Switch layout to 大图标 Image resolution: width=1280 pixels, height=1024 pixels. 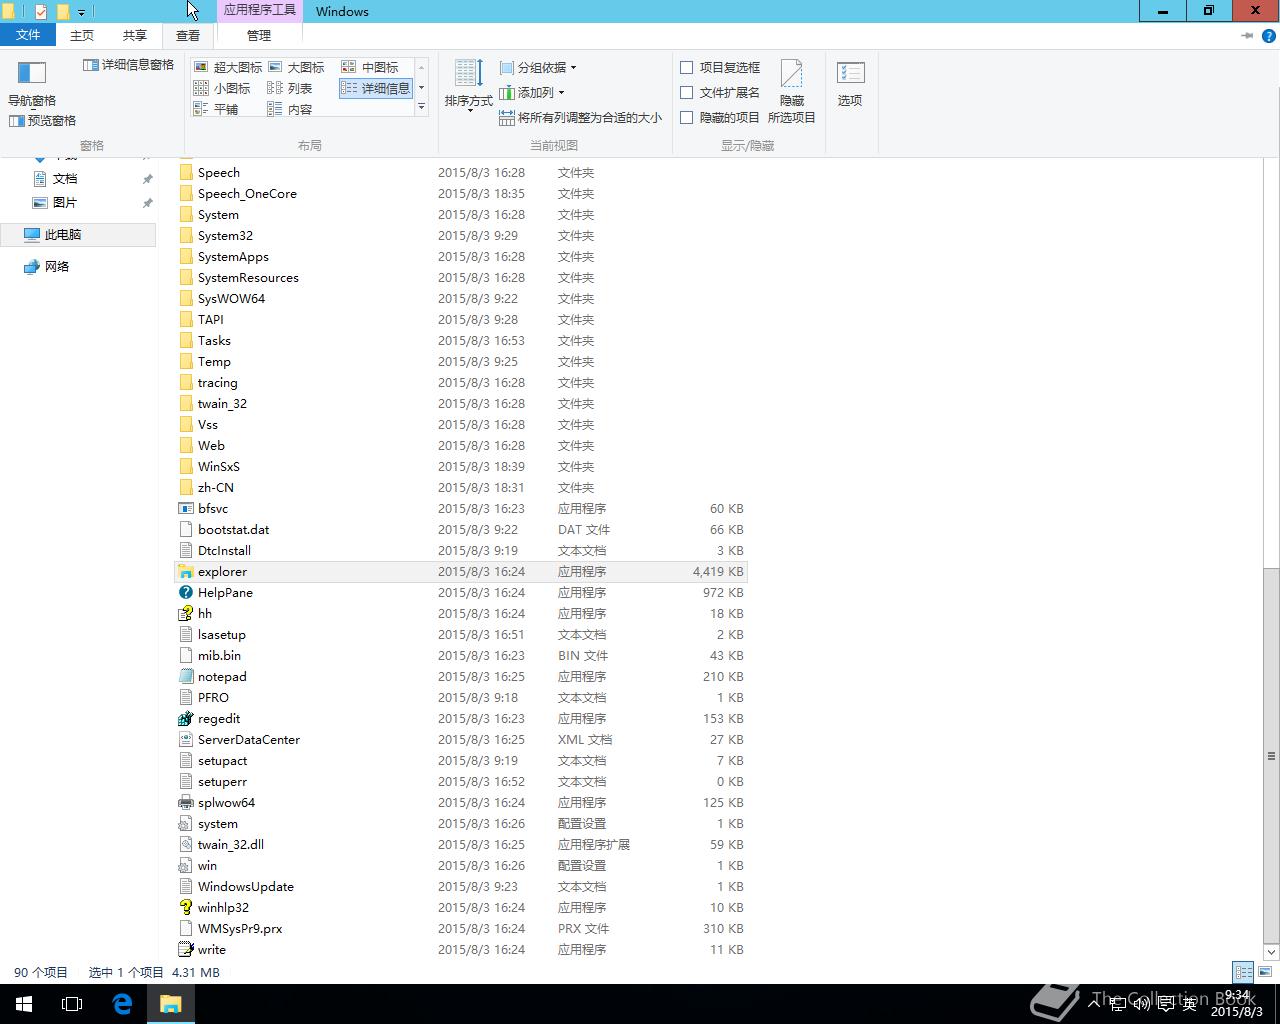296,67
